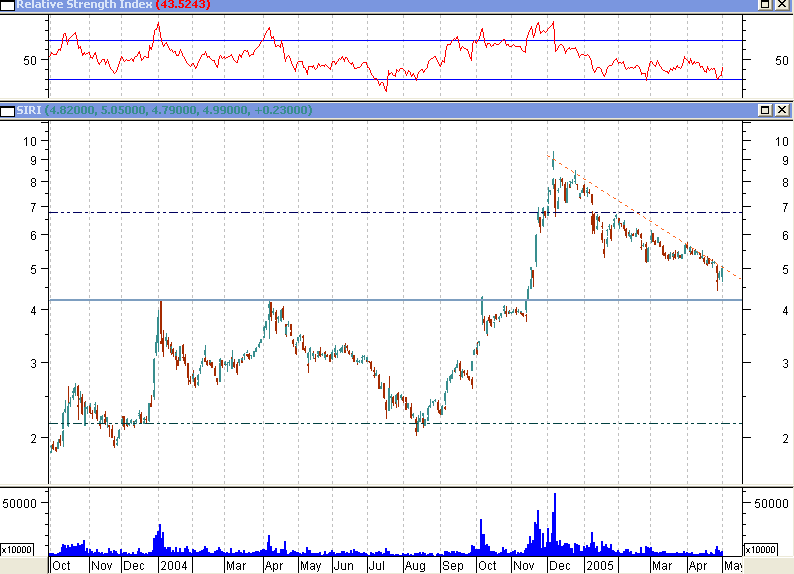Select the upper blue RSI overbought line
Image resolution: width=794 pixels, height=574 pixels.
click(x=395, y=40)
